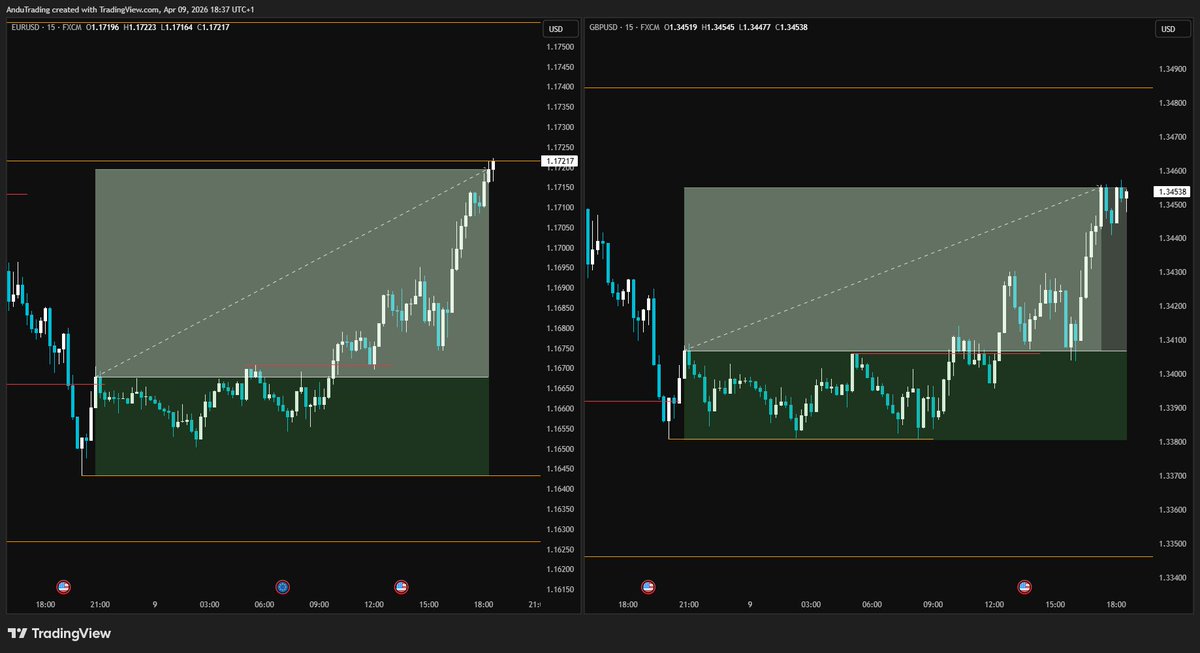The height and width of the screenshot is (653, 1200).
Task: Select the dashed diagonal trend line on EURUSD
Action: pyautogui.click(x=290, y=274)
